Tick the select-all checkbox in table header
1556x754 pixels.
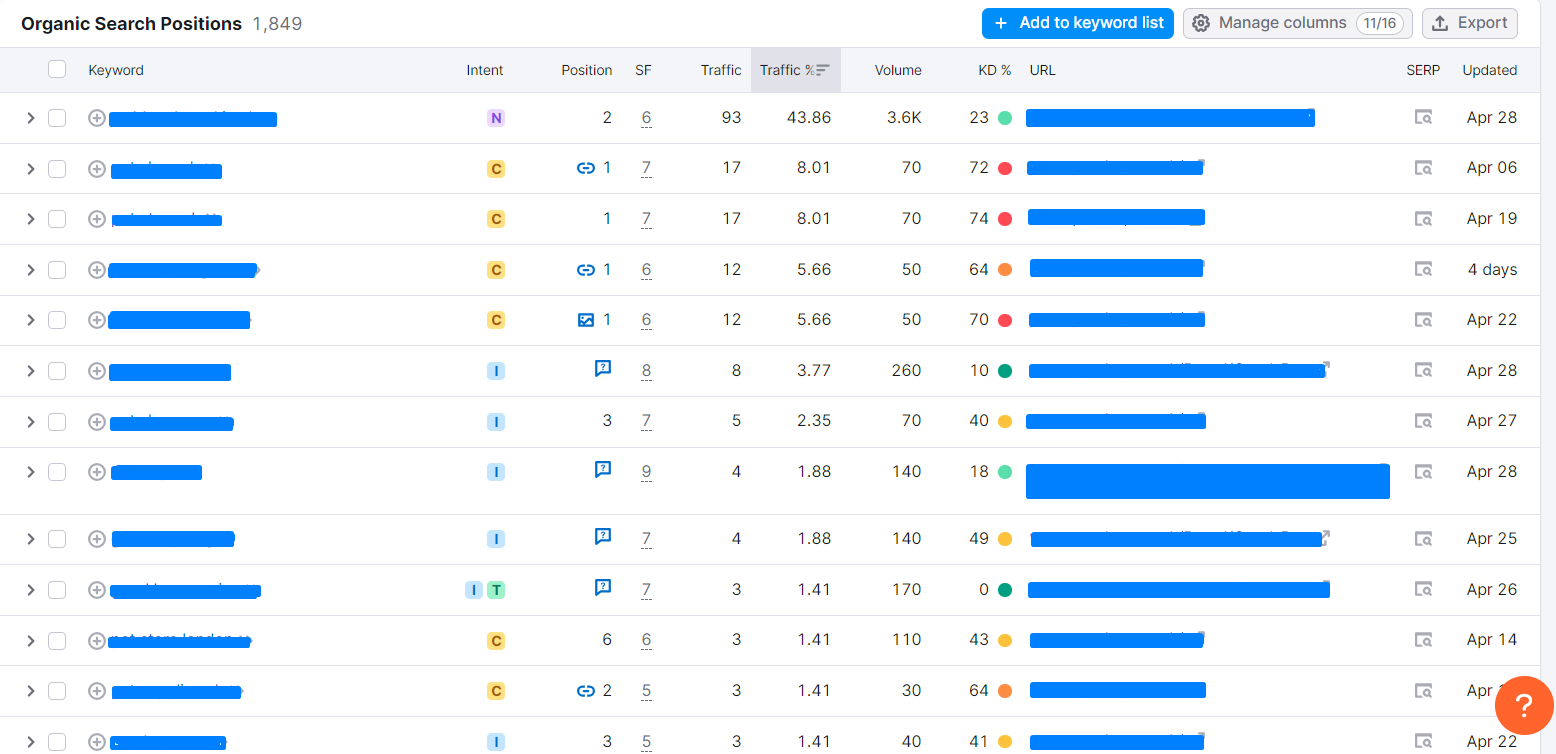point(57,69)
